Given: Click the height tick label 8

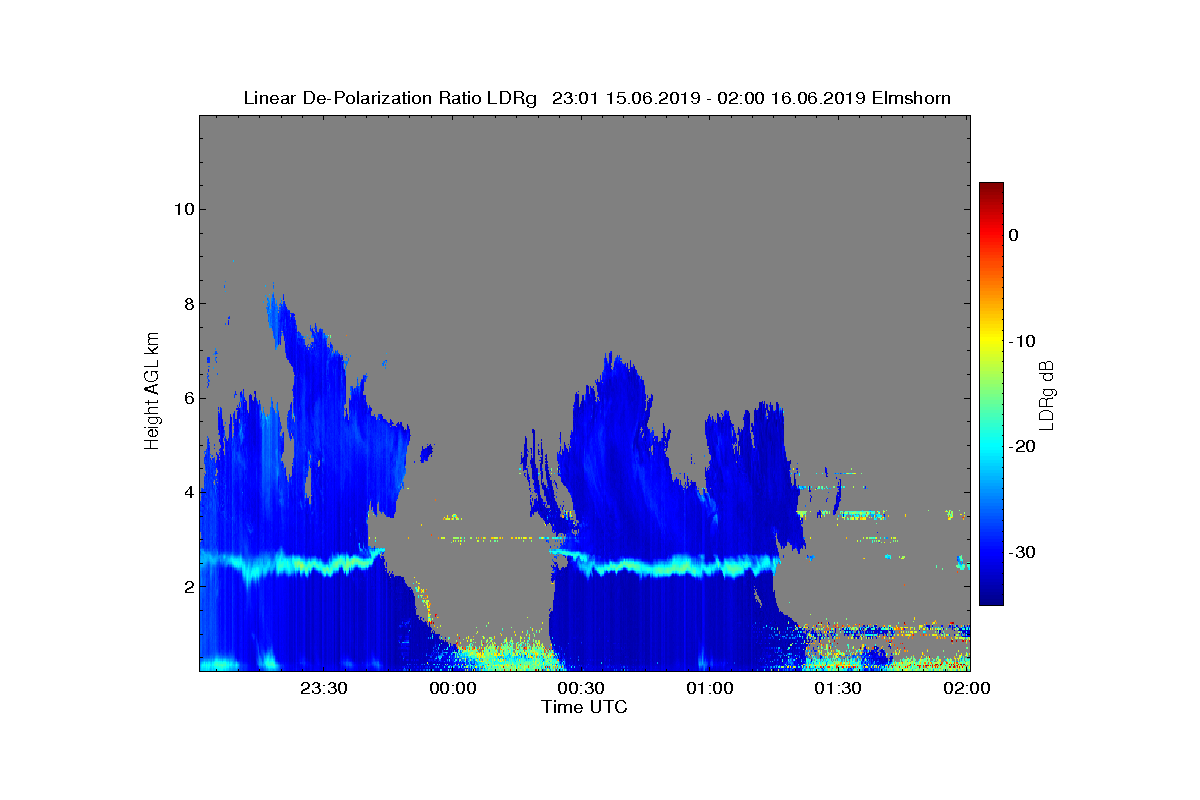Looking at the screenshot, I should tap(188, 303).
